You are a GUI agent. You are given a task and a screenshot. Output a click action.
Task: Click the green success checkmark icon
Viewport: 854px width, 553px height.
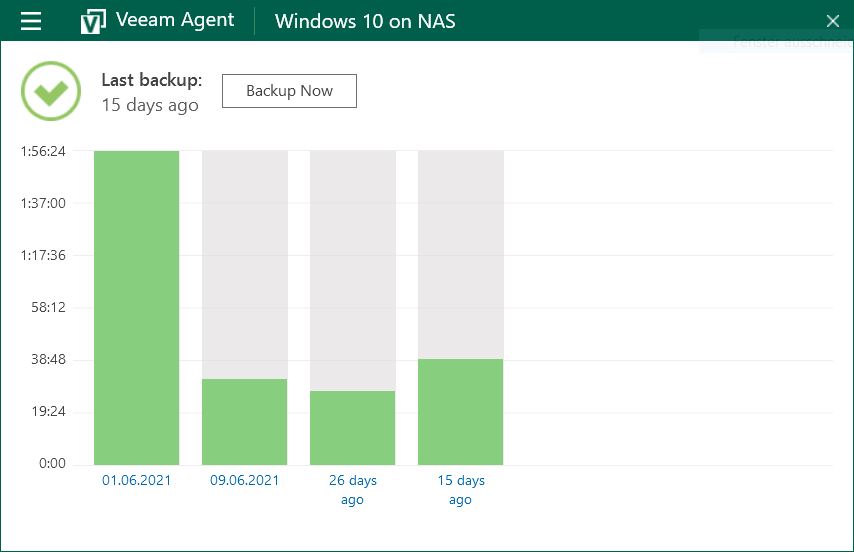coord(51,91)
